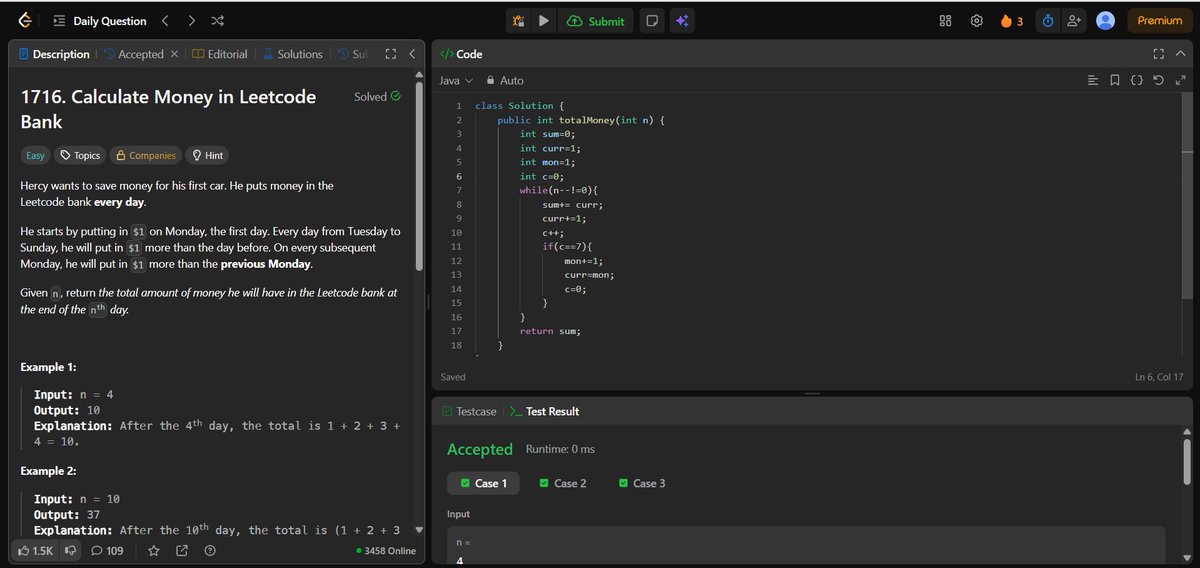Open the profile avatar menu
Image resolution: width=1200 pixels, height=568 pixels.
pyautogui.click(x=1106, y=21)
